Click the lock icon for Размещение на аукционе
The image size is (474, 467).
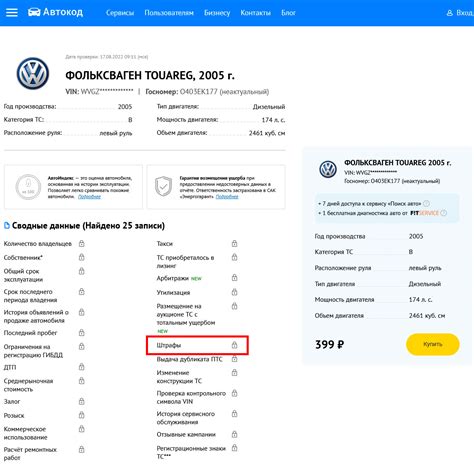point(235,306)
